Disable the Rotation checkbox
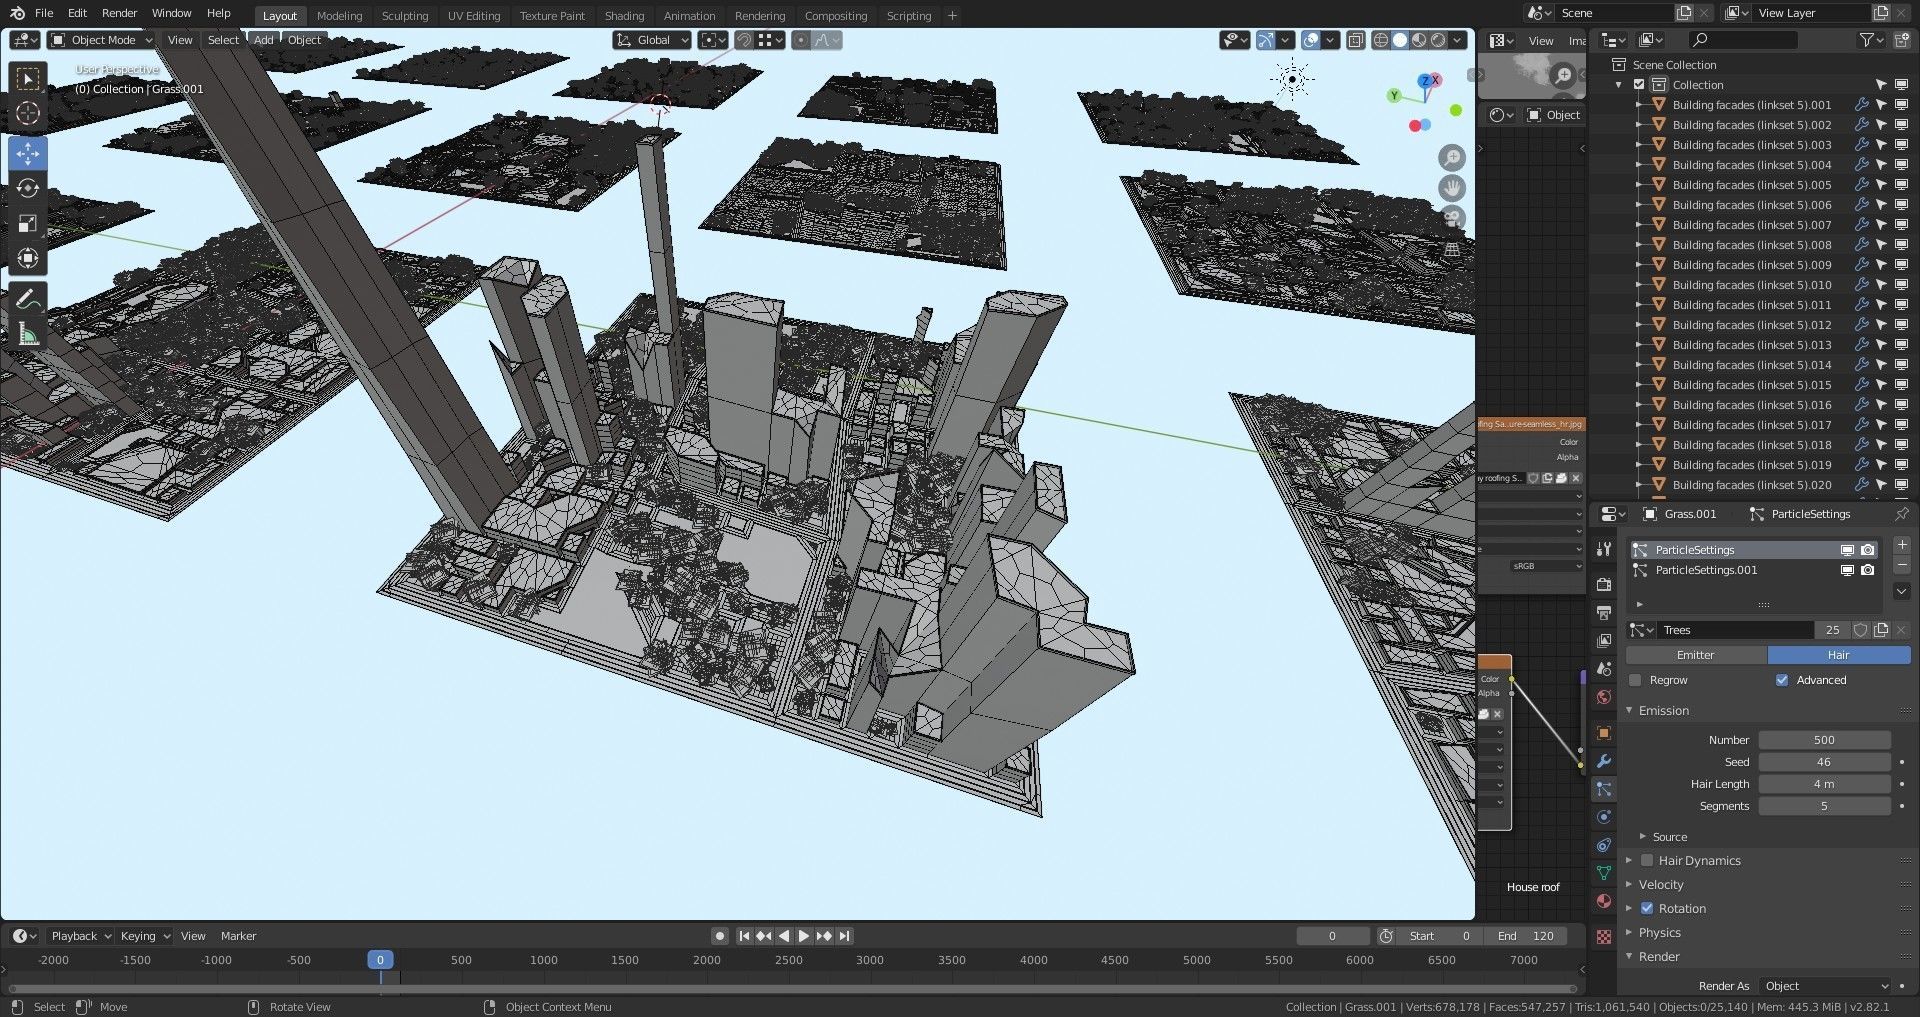Image resolution: width=1920 pixels, height=1017 pixels. 1647,908
